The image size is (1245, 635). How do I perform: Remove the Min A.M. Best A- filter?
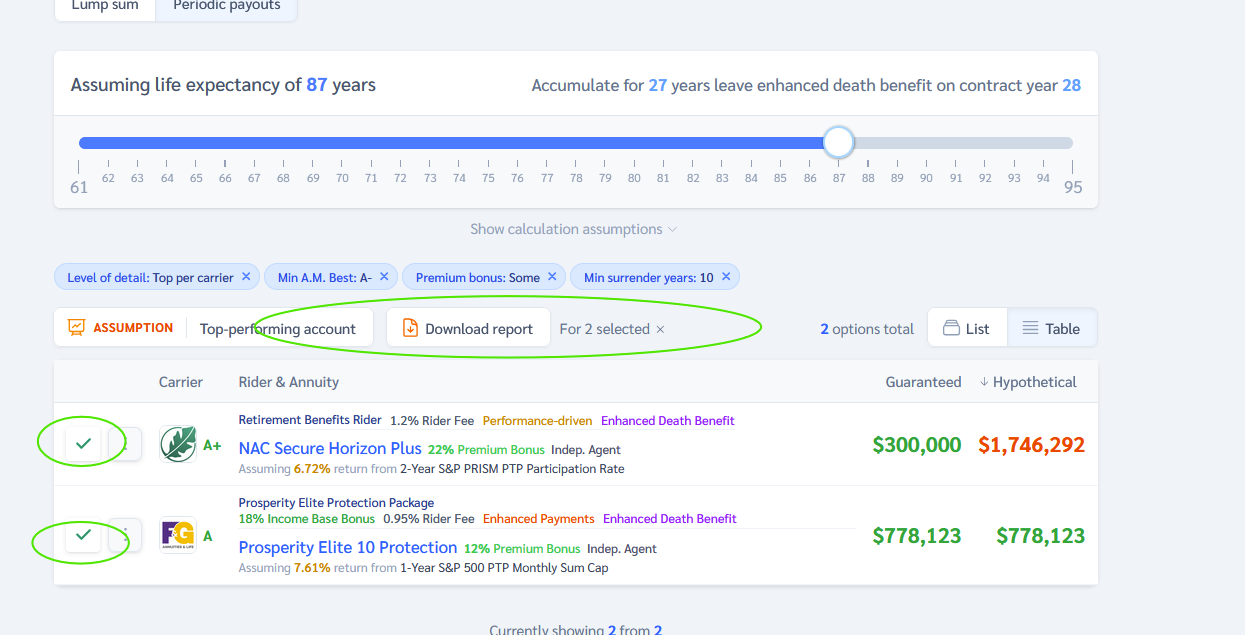click(384, 277)
